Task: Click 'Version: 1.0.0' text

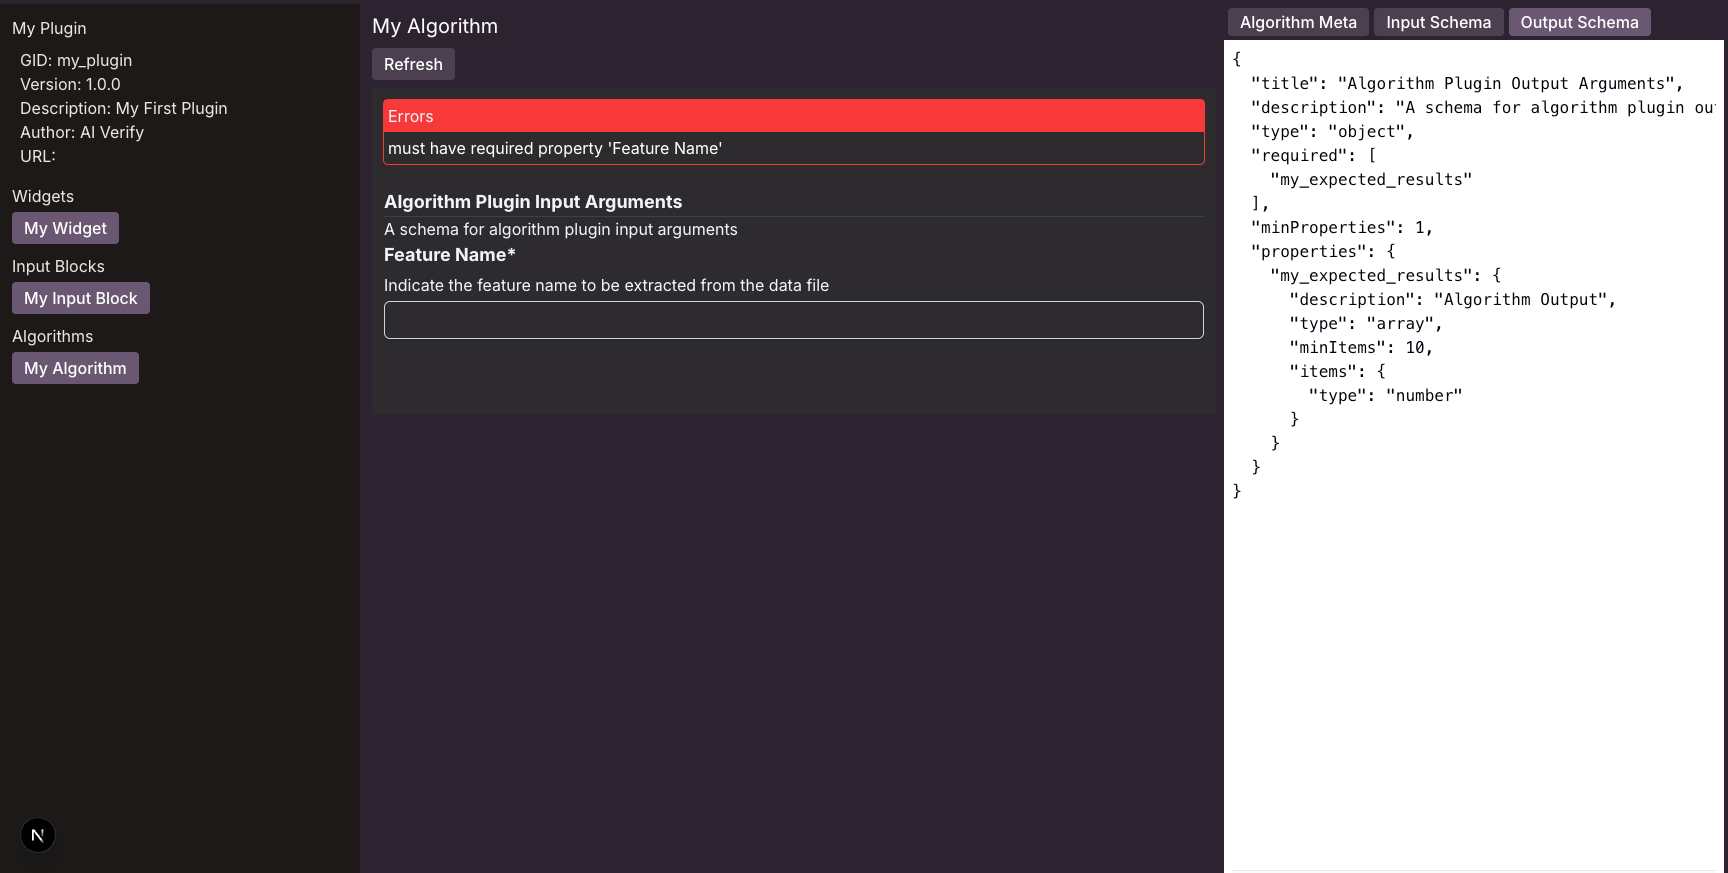Action: [70, 84]
